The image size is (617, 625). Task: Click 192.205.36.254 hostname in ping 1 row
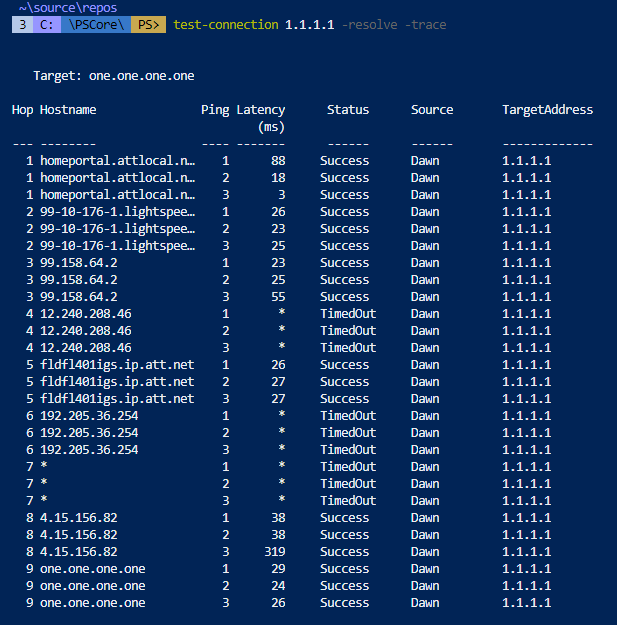[x=89, y=416]
